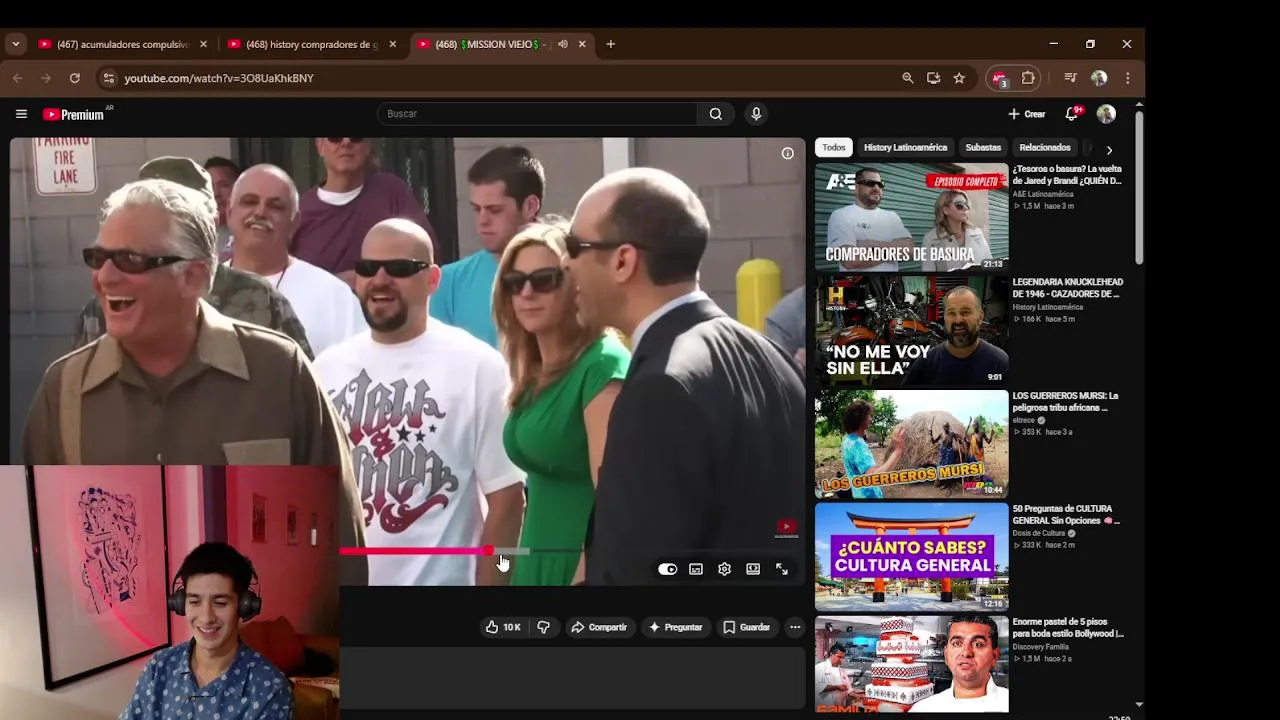This screenshot has height=720, width=1280.
Task: Open Chrome three-dot menu
Action: [x=1128, y=78]
